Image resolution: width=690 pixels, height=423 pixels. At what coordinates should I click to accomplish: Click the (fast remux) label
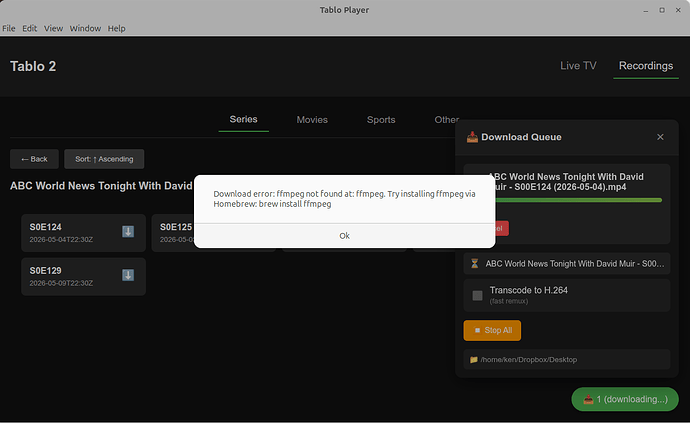tap(509, 301)
